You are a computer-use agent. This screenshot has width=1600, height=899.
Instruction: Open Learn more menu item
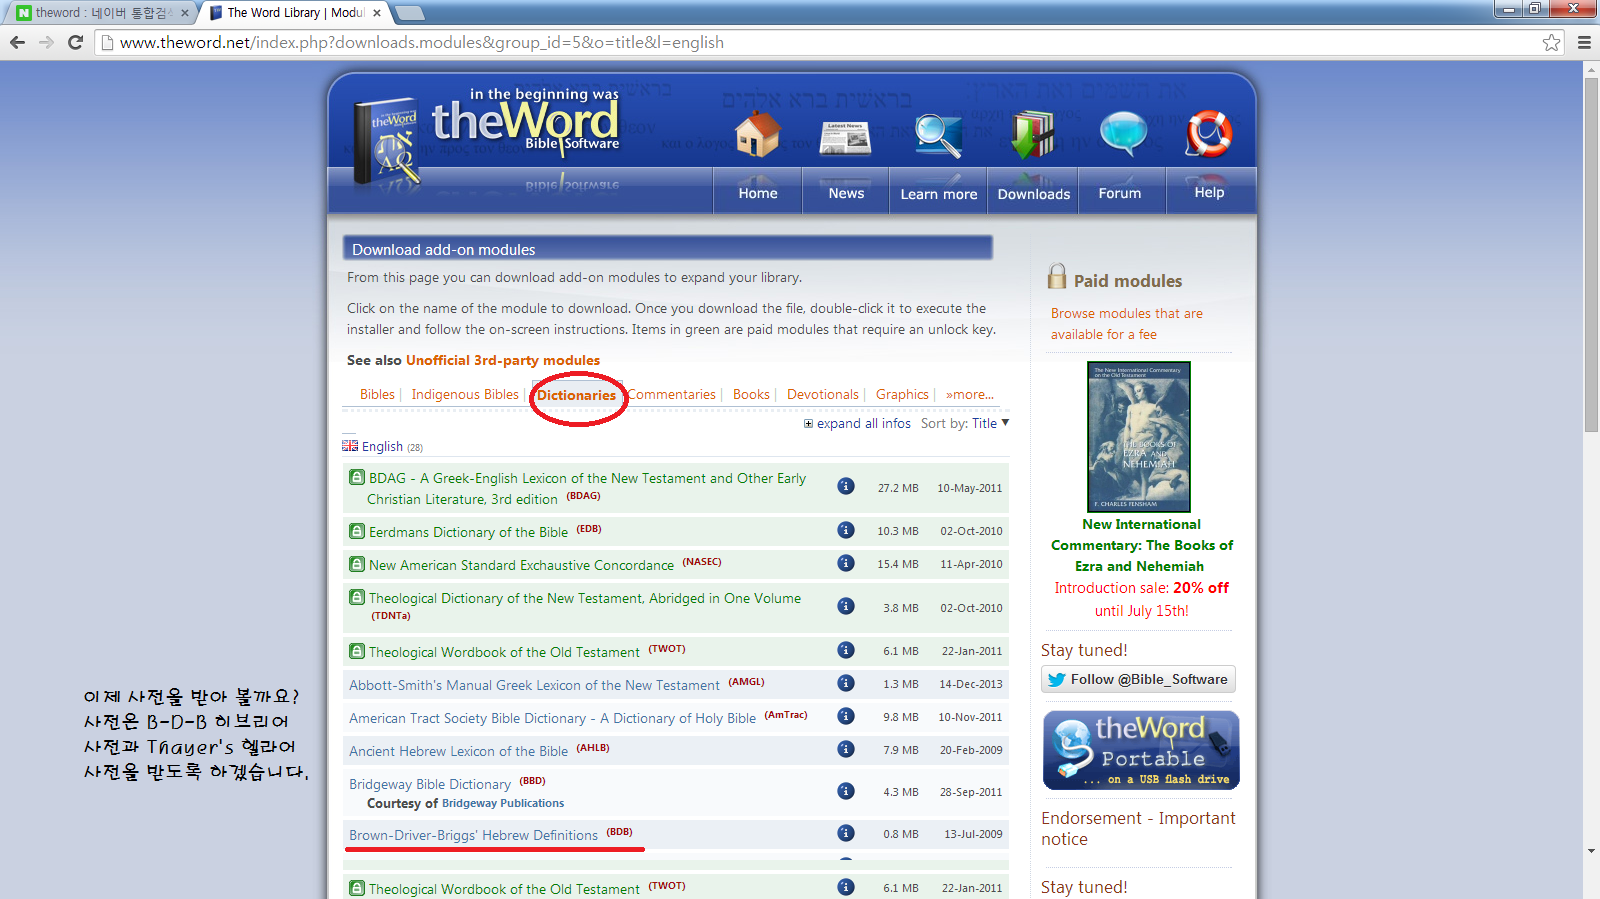(938, 194)
